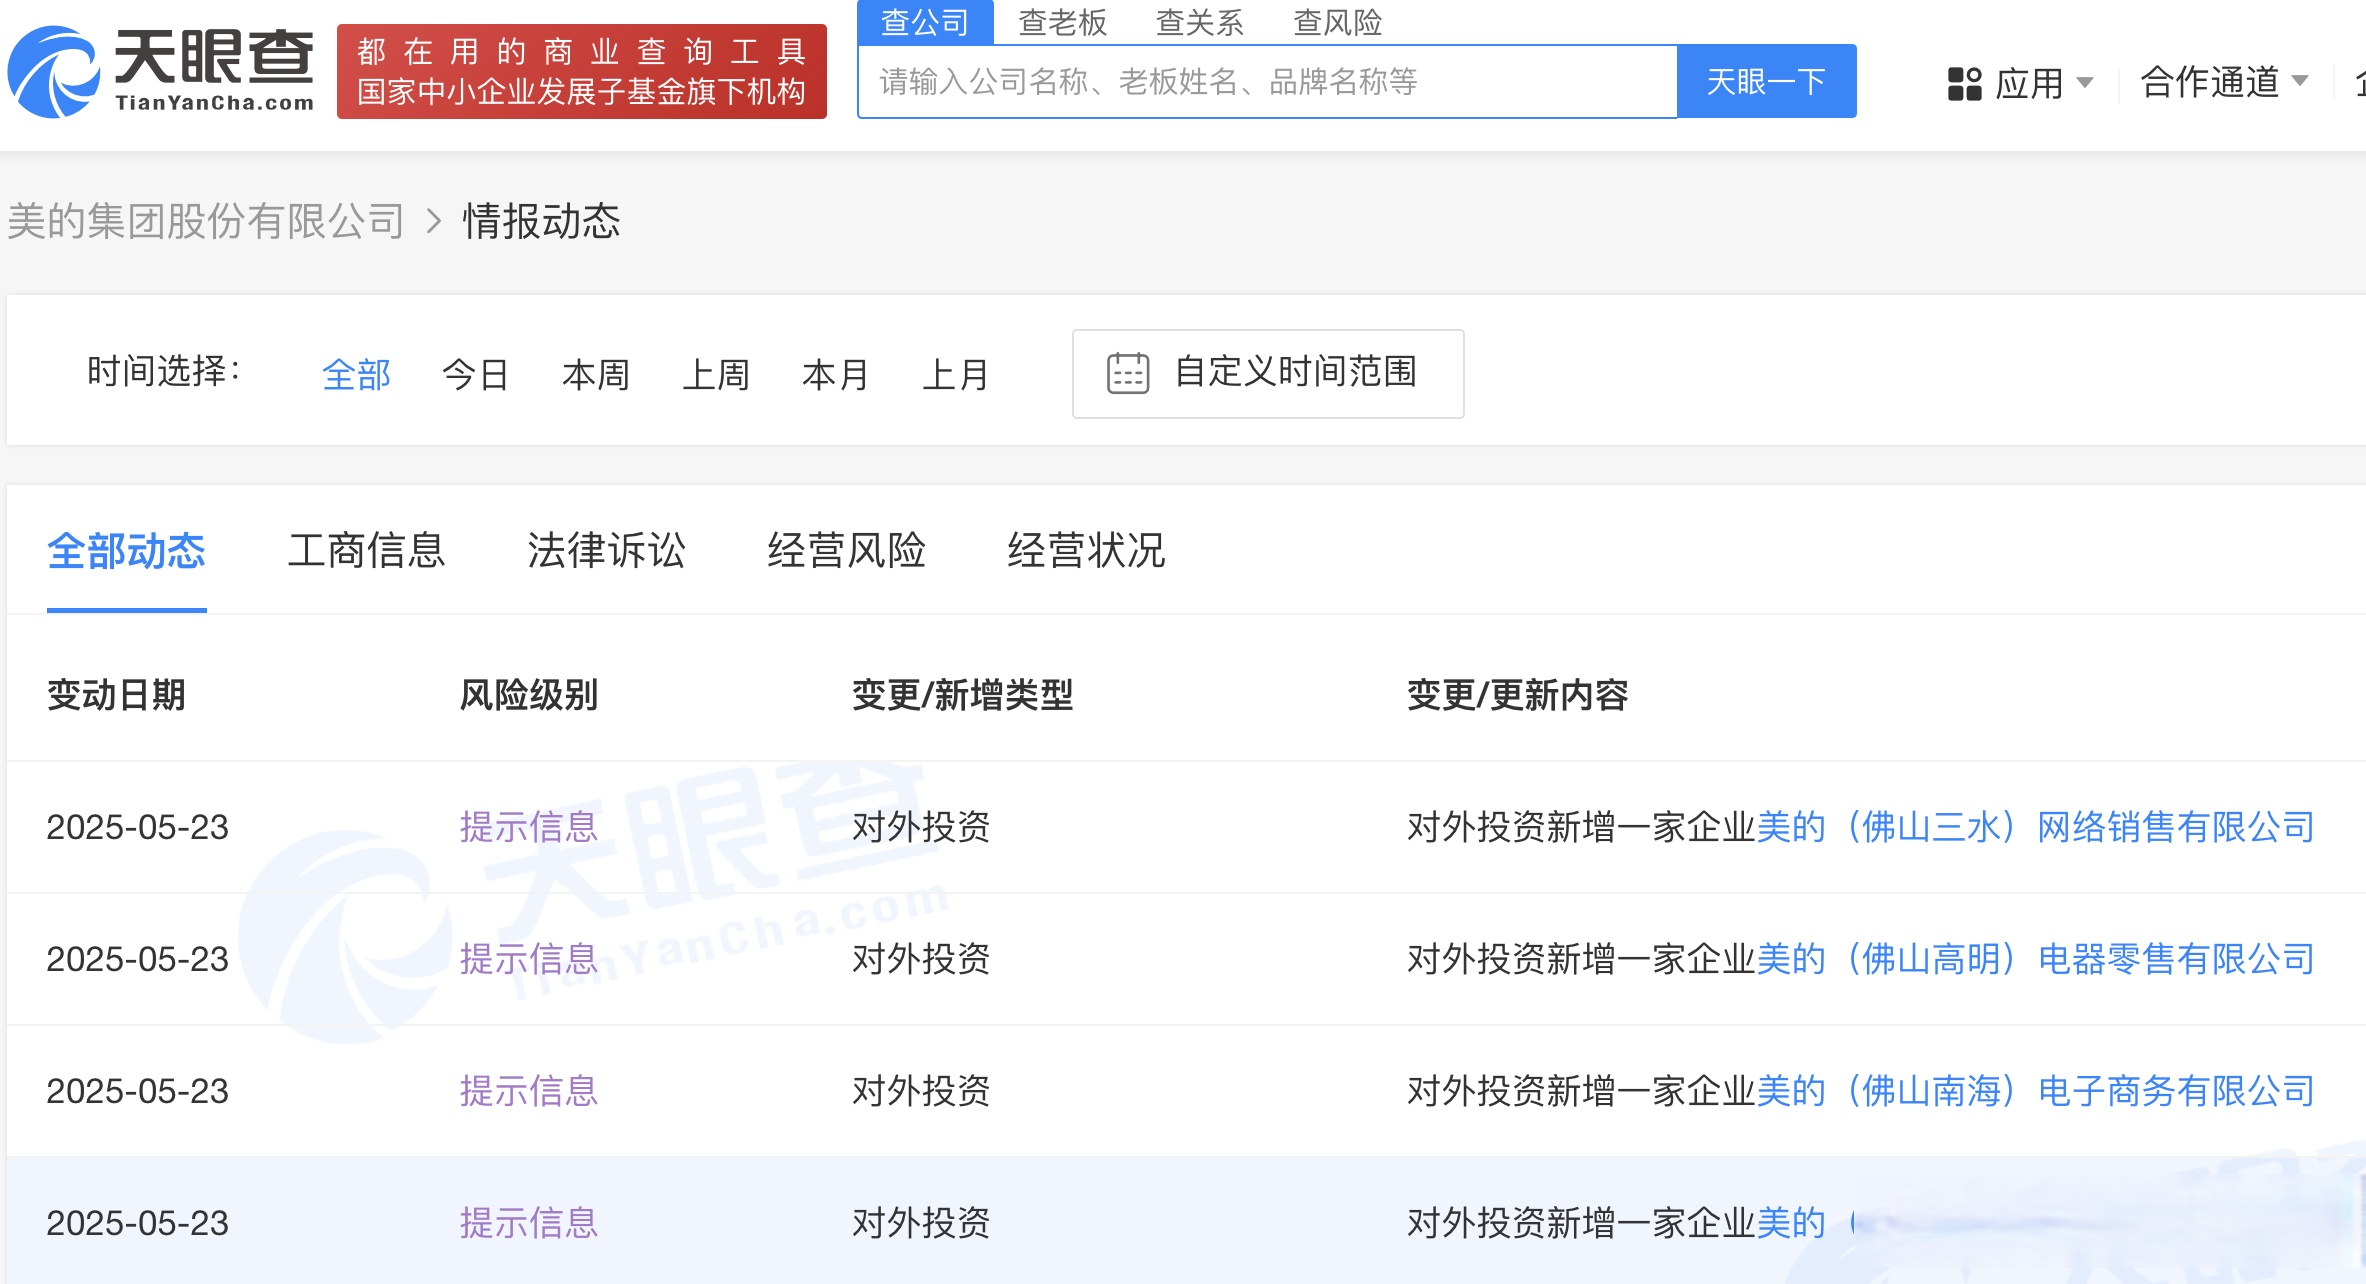This screenshot has width=2366, height=1284.
Task: Select the 查公司 search tab
Action: pos(925,22)
